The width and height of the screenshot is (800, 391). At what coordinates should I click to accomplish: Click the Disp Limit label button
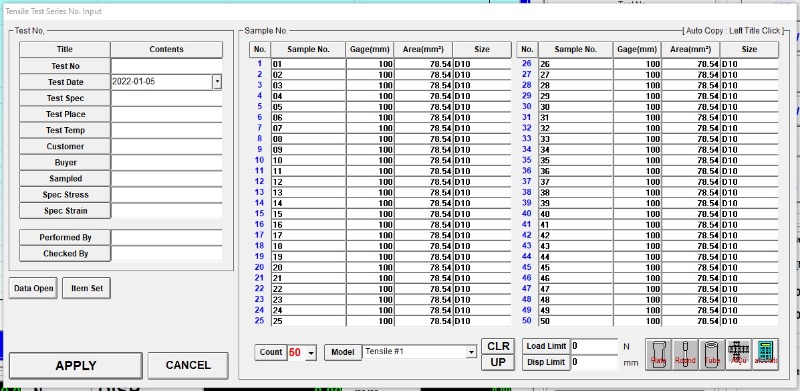coord(546,362)
